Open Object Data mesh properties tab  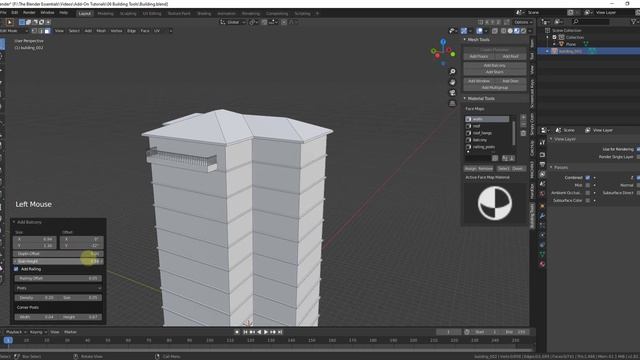(x=542, y=254)
